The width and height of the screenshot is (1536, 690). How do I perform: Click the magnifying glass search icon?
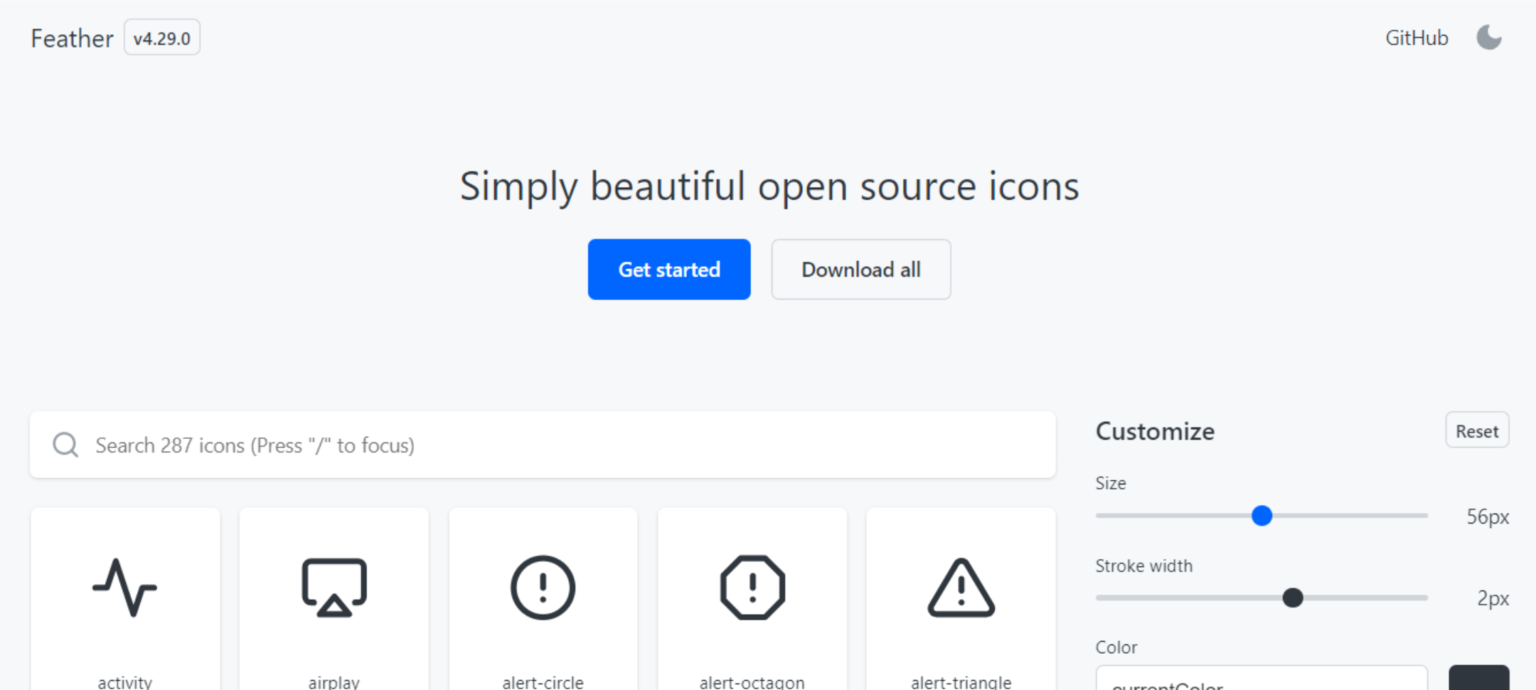(x=64, y=444)
